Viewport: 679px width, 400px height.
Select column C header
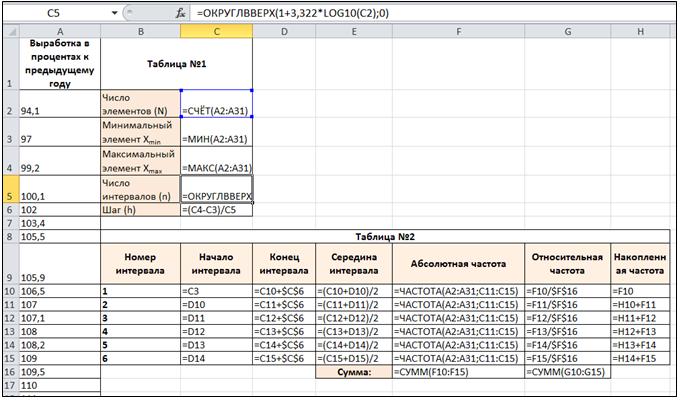(216, 30)
